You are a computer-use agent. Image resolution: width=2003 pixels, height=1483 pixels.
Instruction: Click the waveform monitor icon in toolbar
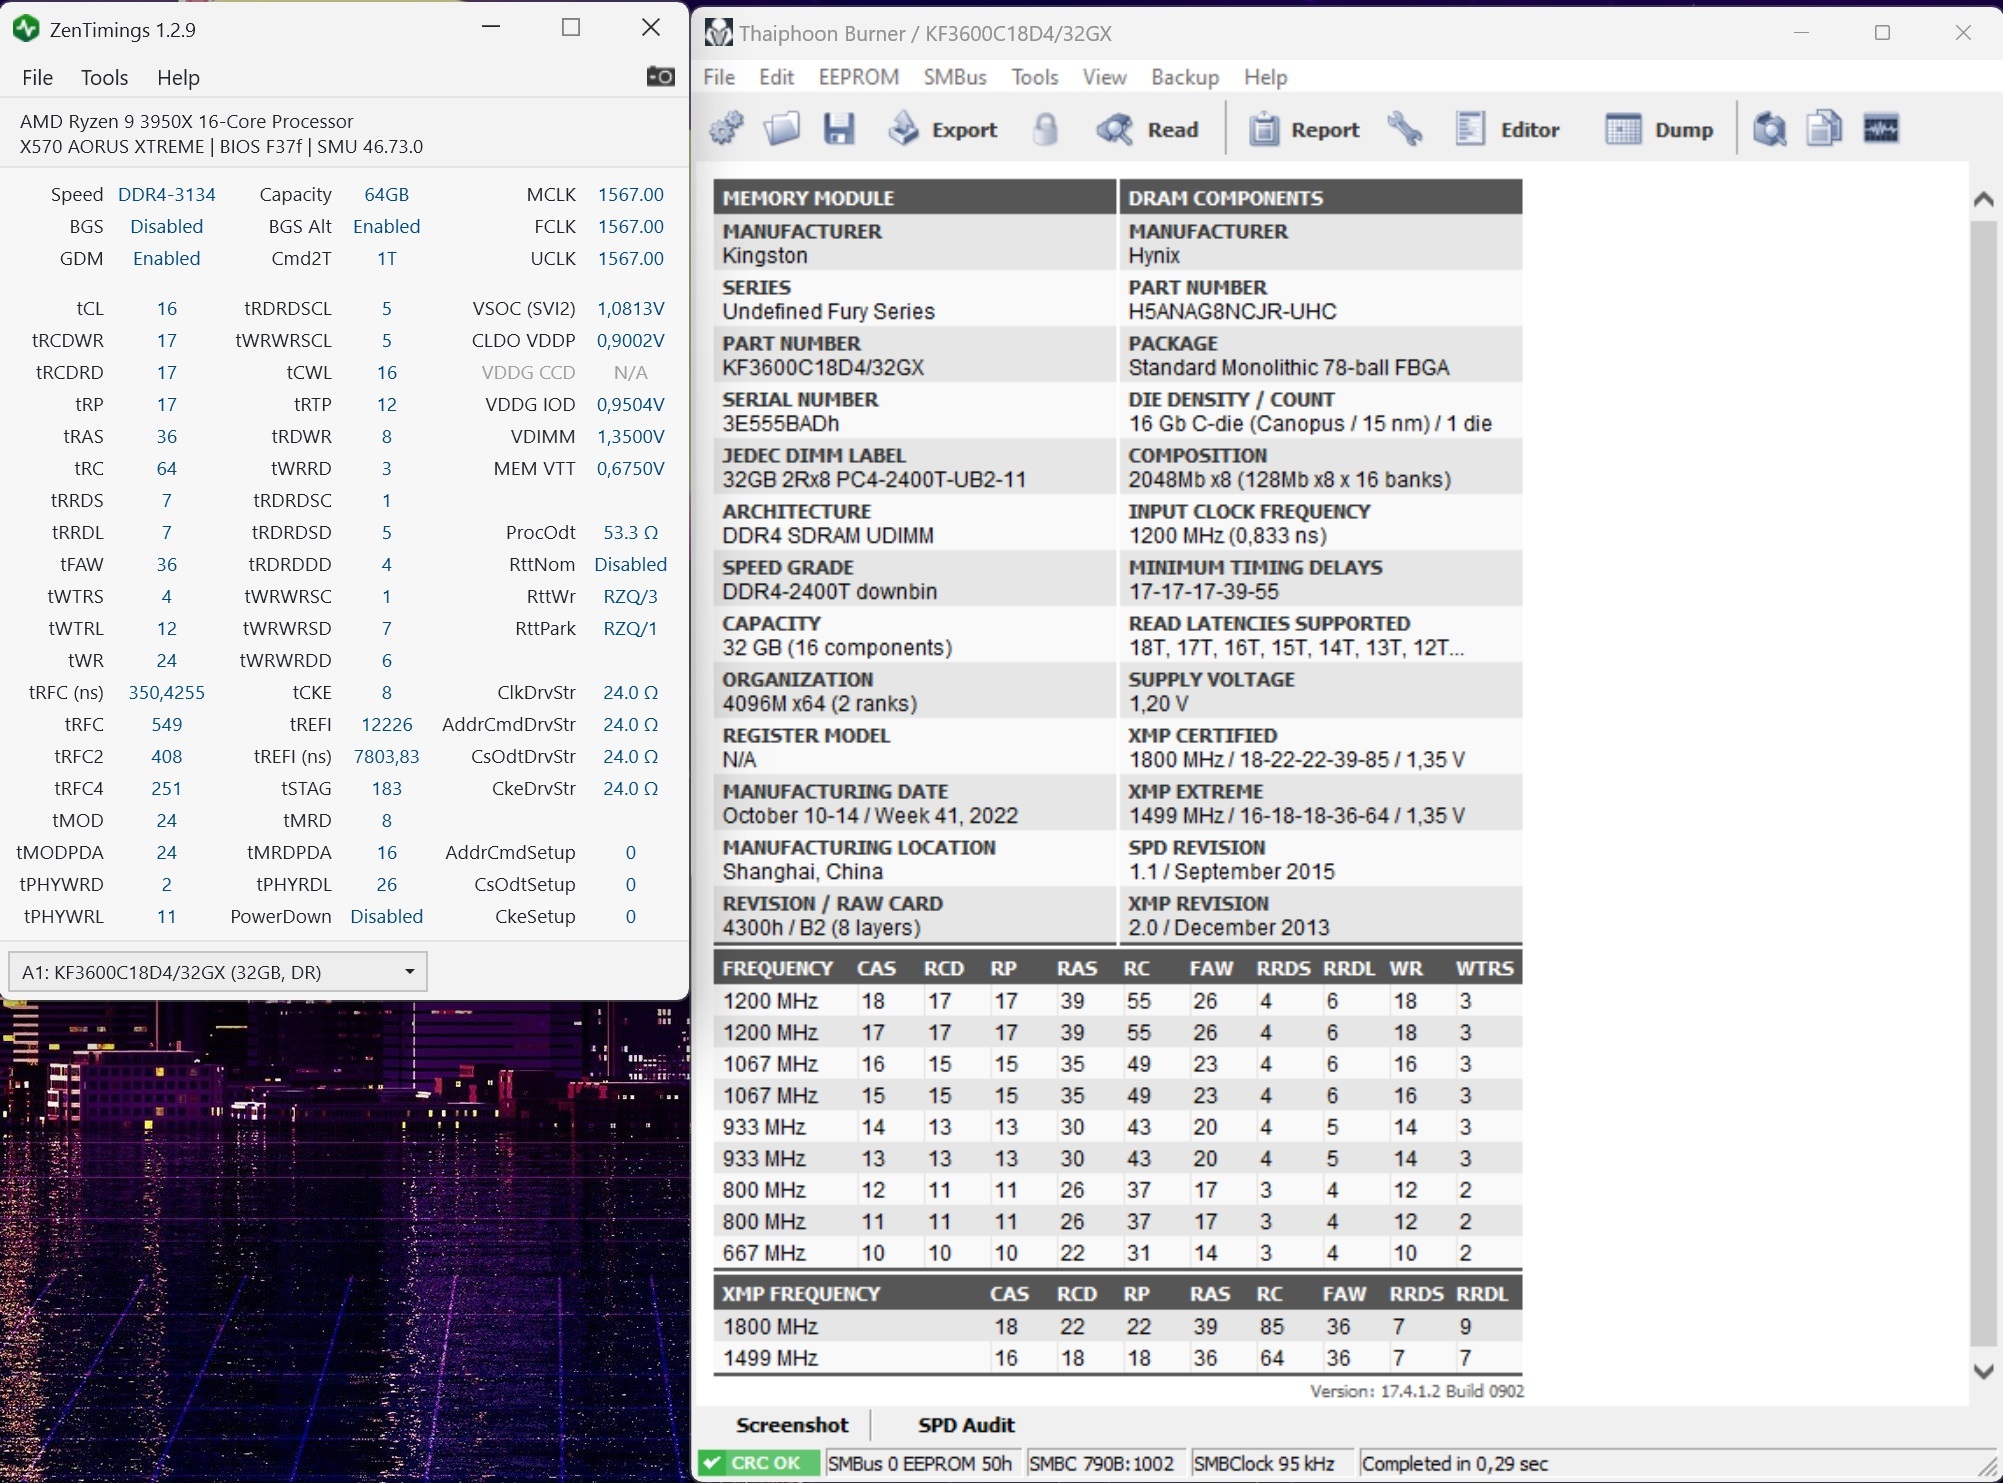1881,129
